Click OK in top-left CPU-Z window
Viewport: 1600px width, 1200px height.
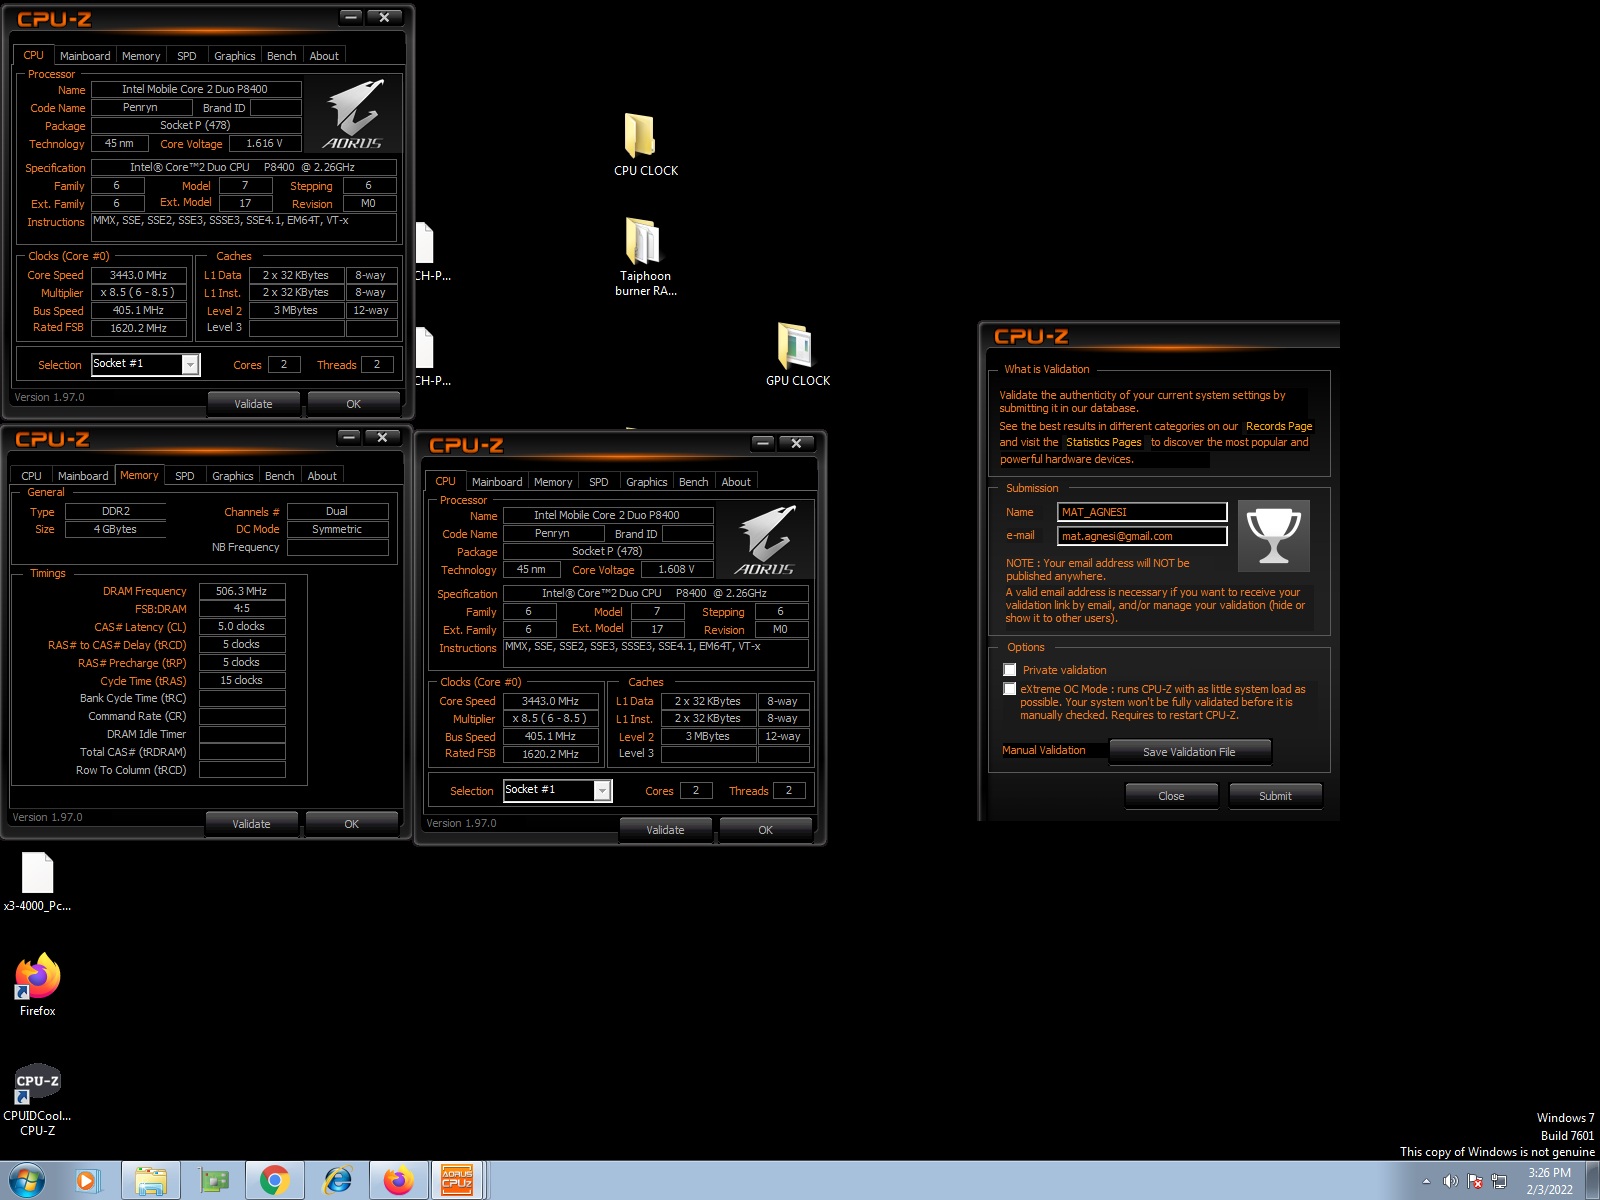(x=353, y=404)
